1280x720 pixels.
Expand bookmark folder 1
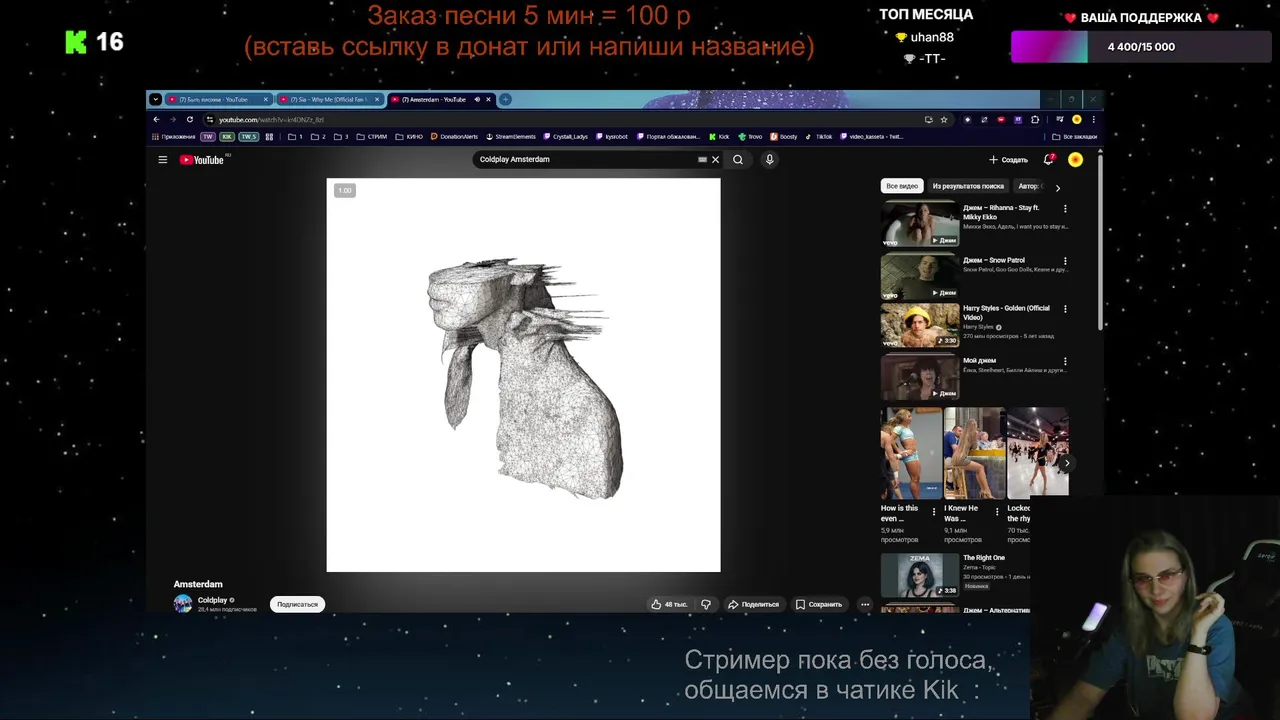[296, 136]
